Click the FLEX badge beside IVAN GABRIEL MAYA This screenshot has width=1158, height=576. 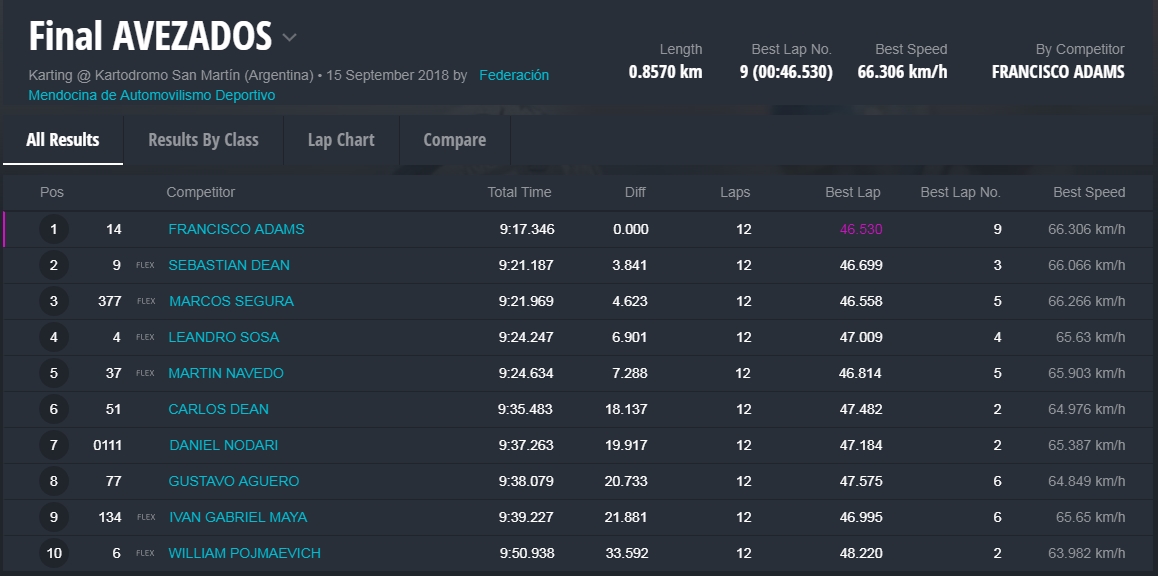point(146,517)
